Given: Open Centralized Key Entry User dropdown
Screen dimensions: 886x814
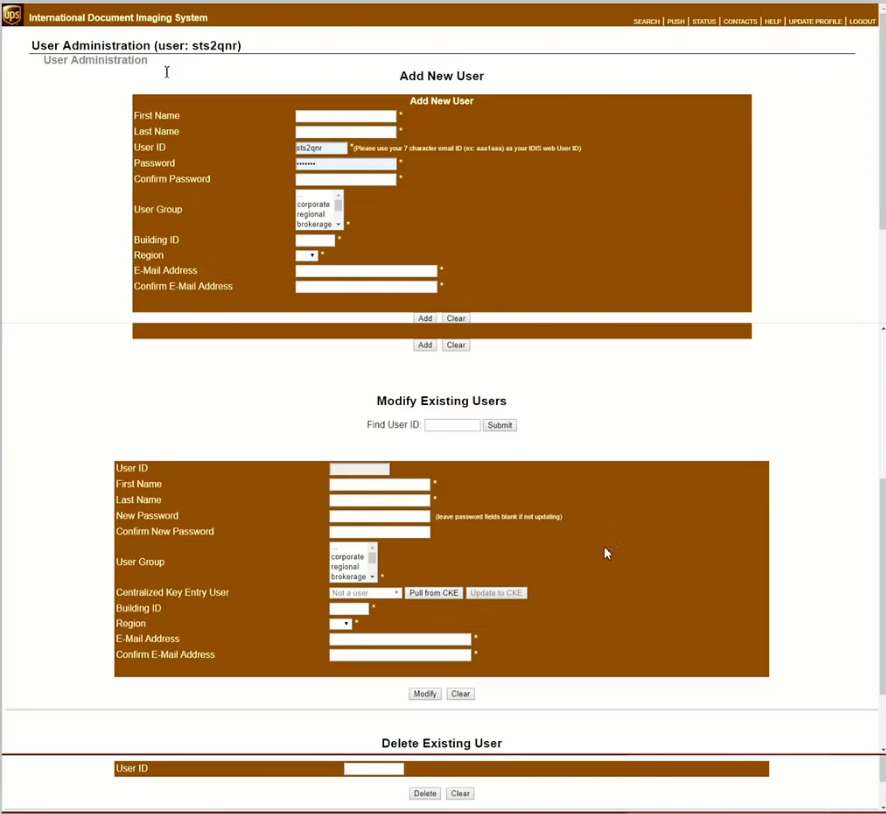Looking at the screenshot, I should [366, 593].
